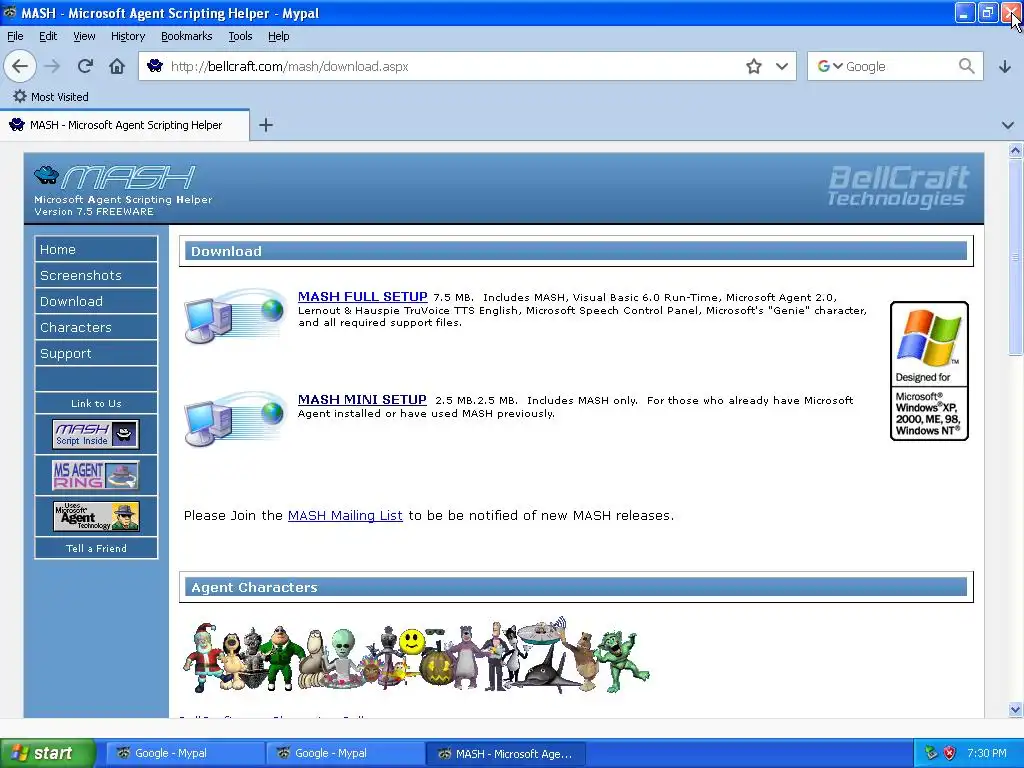This screenshot has width=1024, height=768.
Task: Click the computer icon beside MASH FULL SETUP
Action: click(234, 316)
